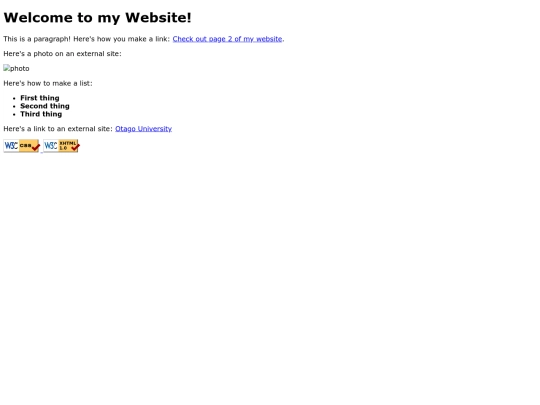Click the text 'Here's how to make a list:'

click(48, 83)
